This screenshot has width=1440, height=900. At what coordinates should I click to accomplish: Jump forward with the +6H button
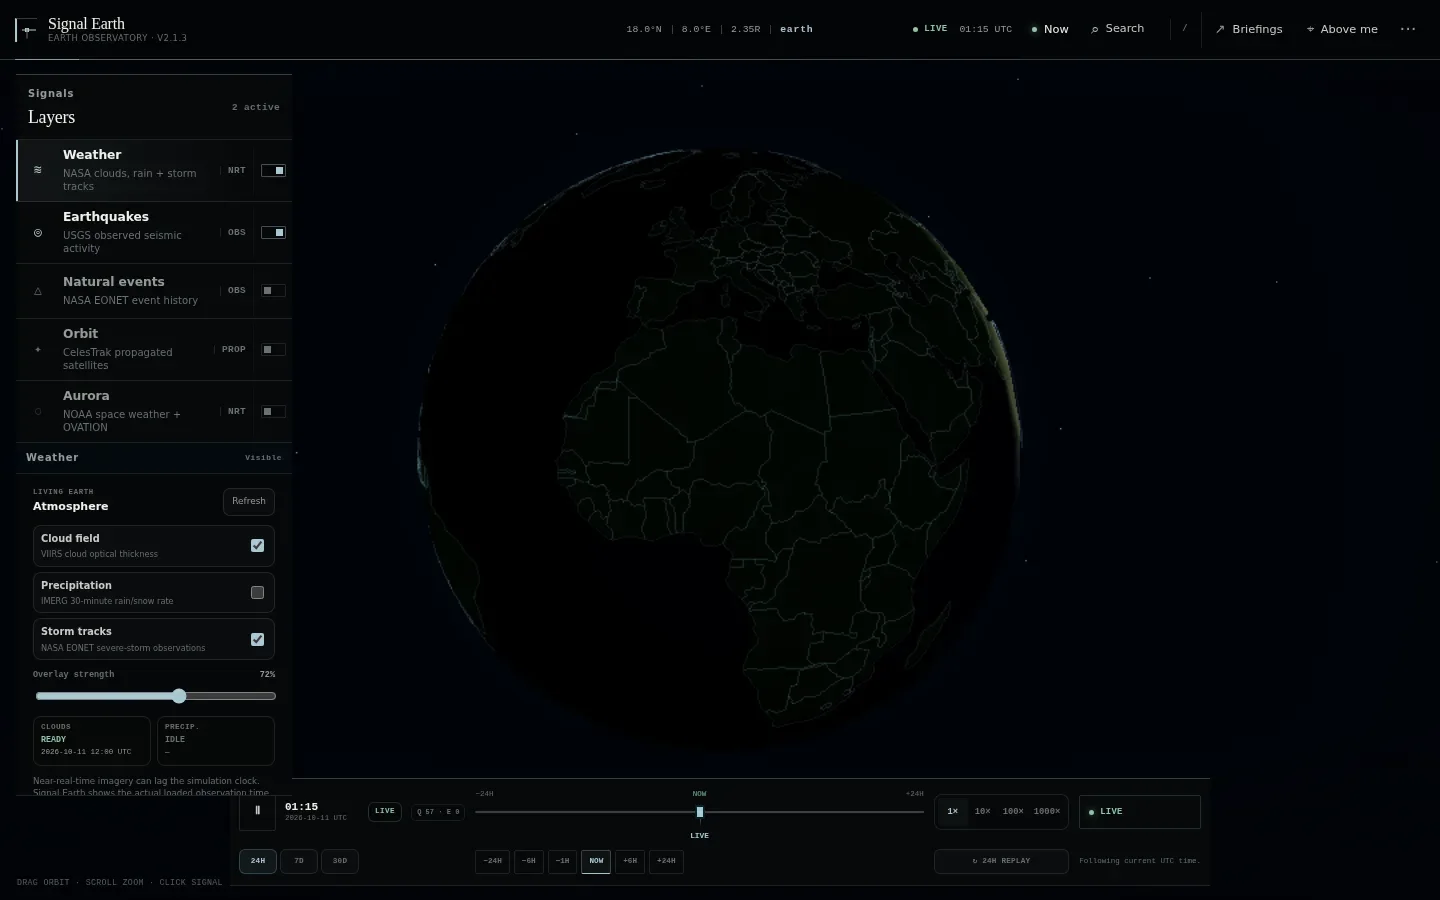click(630, 861)
